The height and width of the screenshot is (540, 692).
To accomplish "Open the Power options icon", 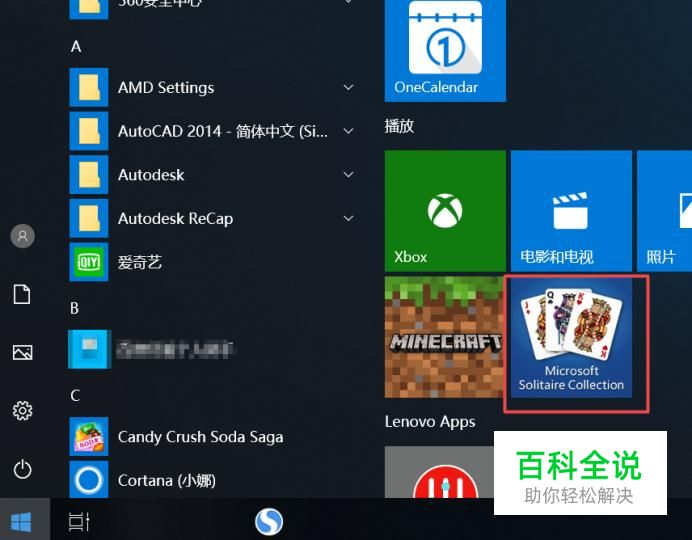I will tap(22, 469).
